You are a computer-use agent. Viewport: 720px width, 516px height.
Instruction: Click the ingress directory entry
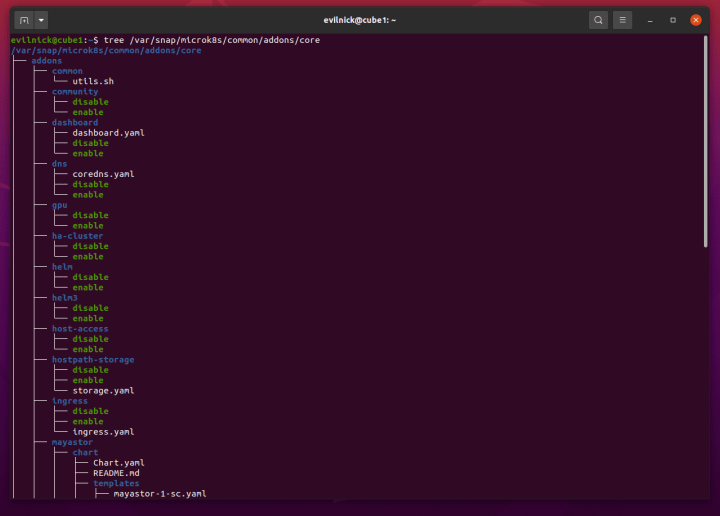(x=69, y=401)
